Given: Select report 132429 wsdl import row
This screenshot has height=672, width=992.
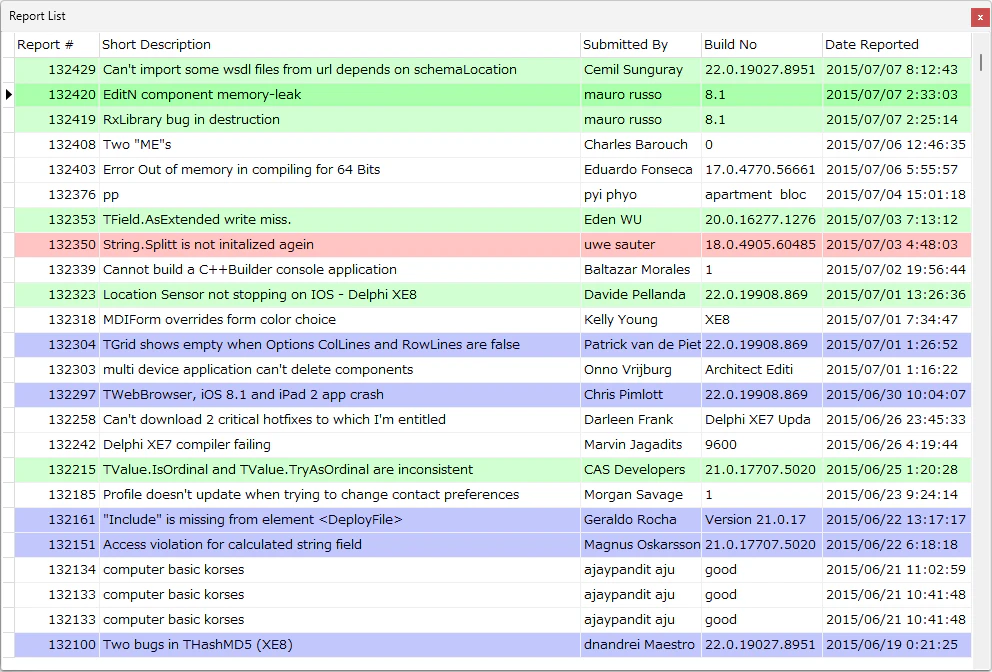Looking at the screenshot, I should pyautogui.click(x=493, y=70).
